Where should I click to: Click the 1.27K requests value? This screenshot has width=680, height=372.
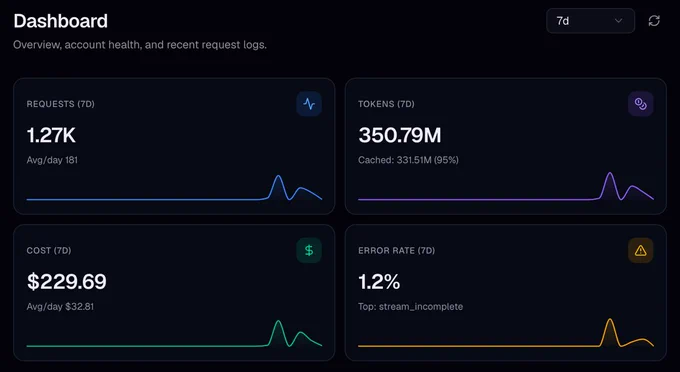(x=51, y=135)
